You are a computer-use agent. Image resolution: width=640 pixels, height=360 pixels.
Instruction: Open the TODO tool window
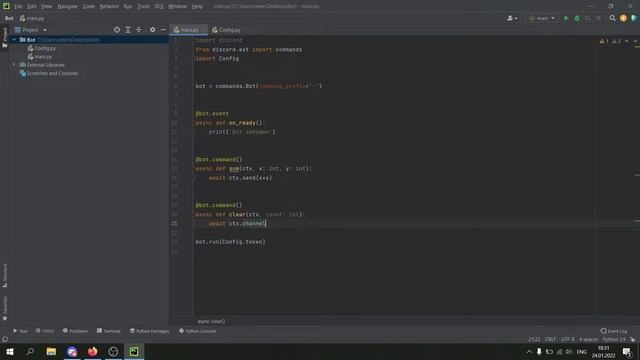[x=45, y=331]
